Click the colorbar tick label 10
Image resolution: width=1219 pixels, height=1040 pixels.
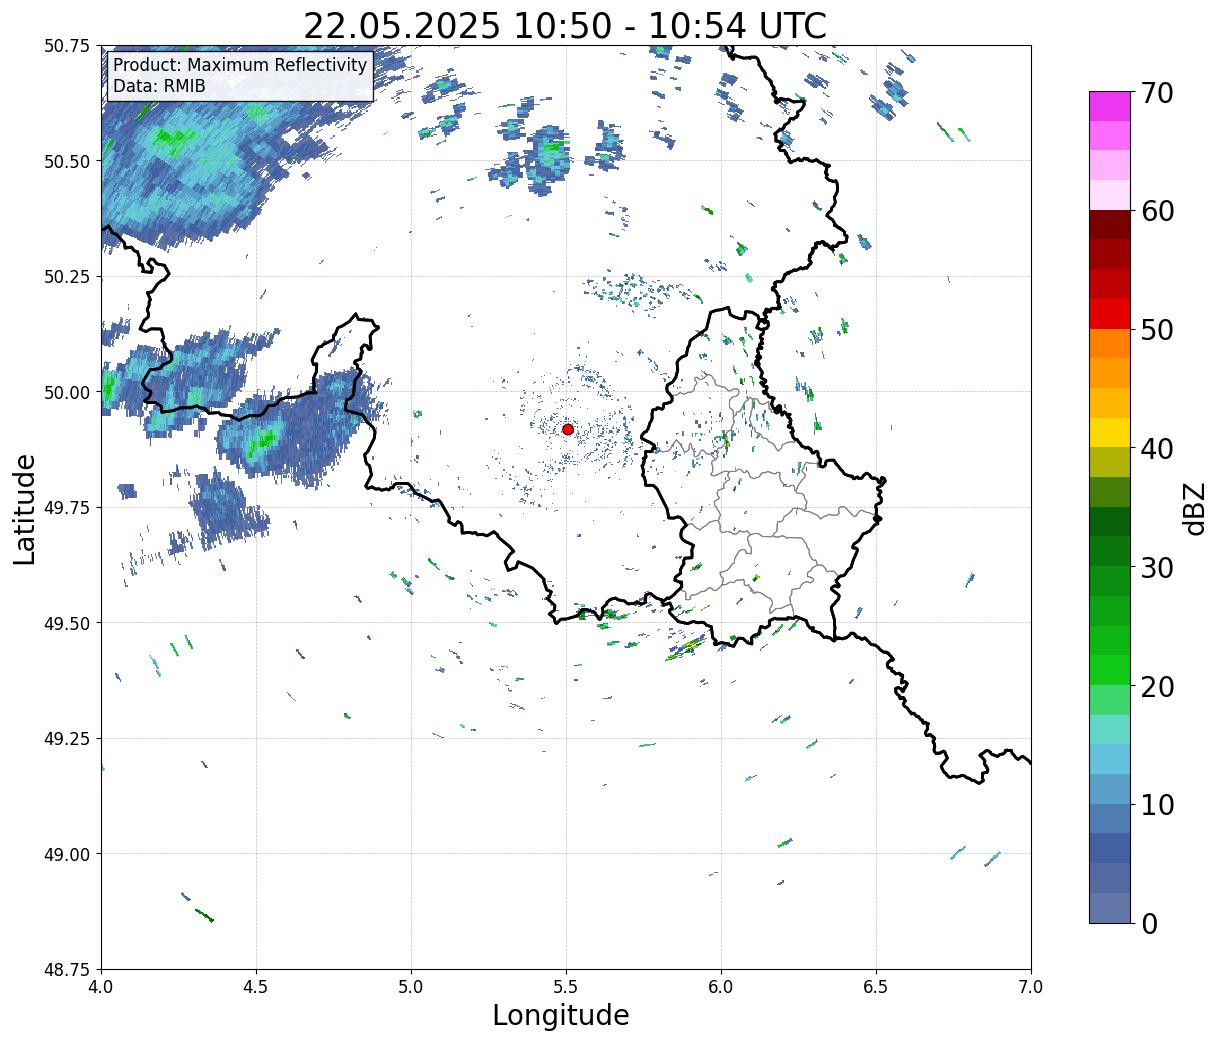point(1158,804)
